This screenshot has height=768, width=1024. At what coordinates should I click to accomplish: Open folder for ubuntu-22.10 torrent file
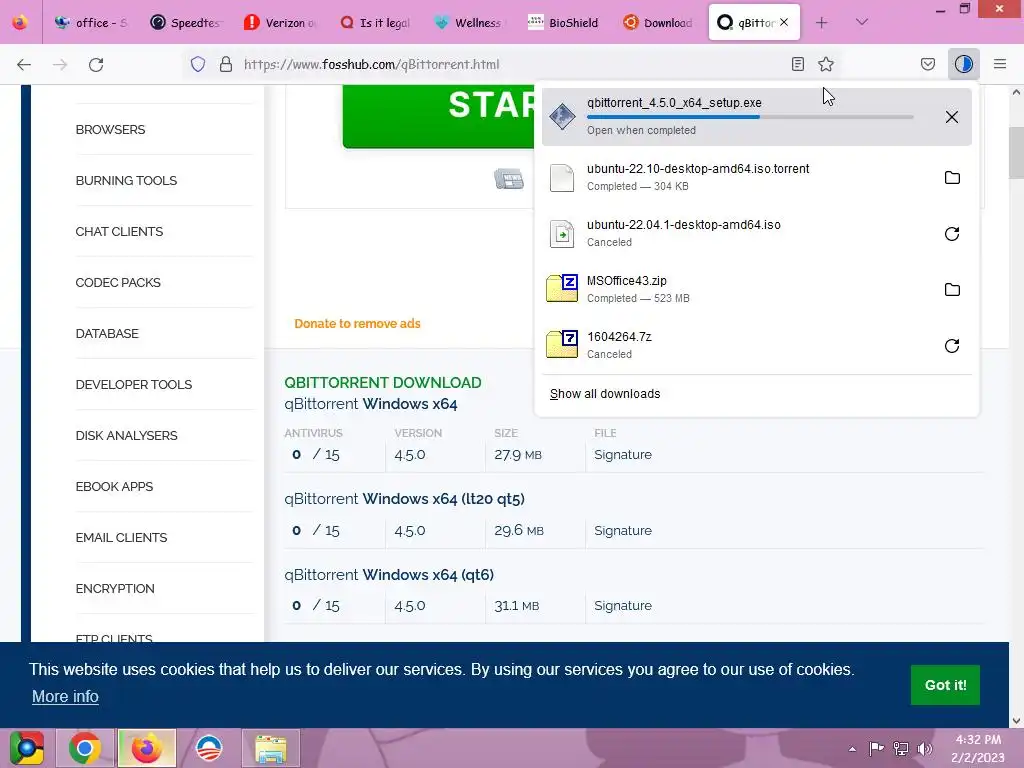(952, 178)
